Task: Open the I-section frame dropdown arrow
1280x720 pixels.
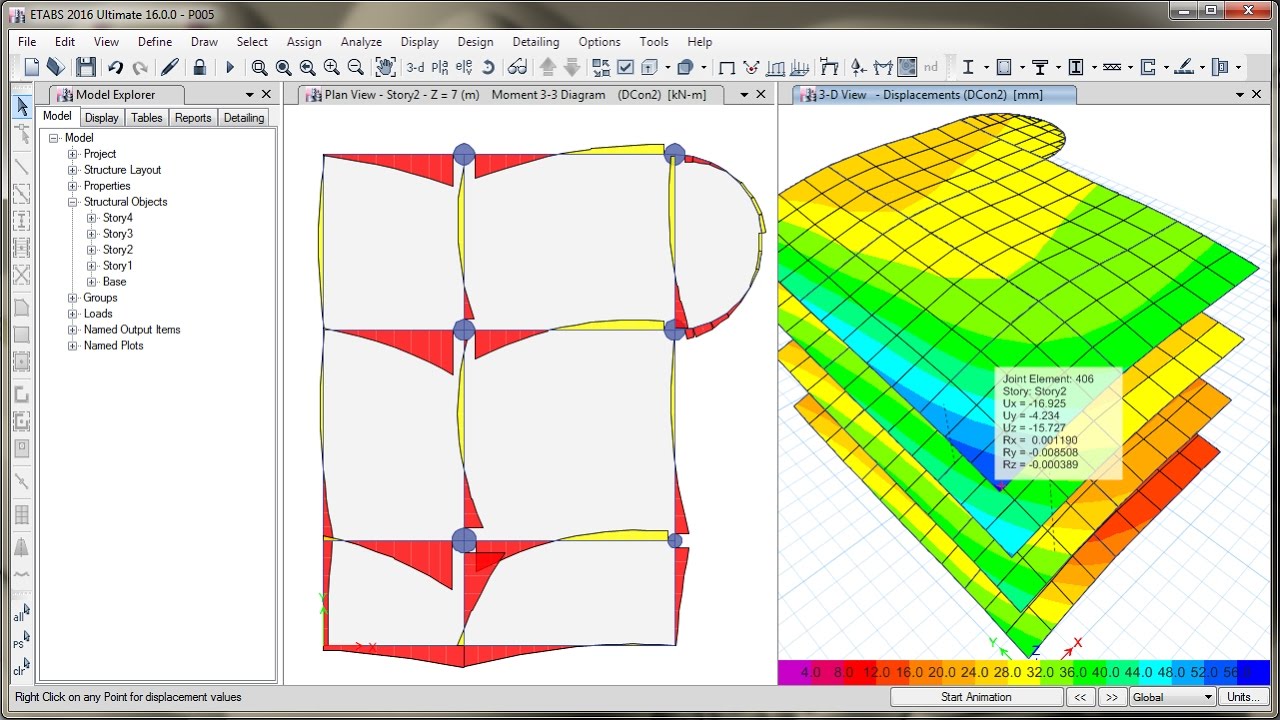Action: pyautogui.click(x=985, y=67)
